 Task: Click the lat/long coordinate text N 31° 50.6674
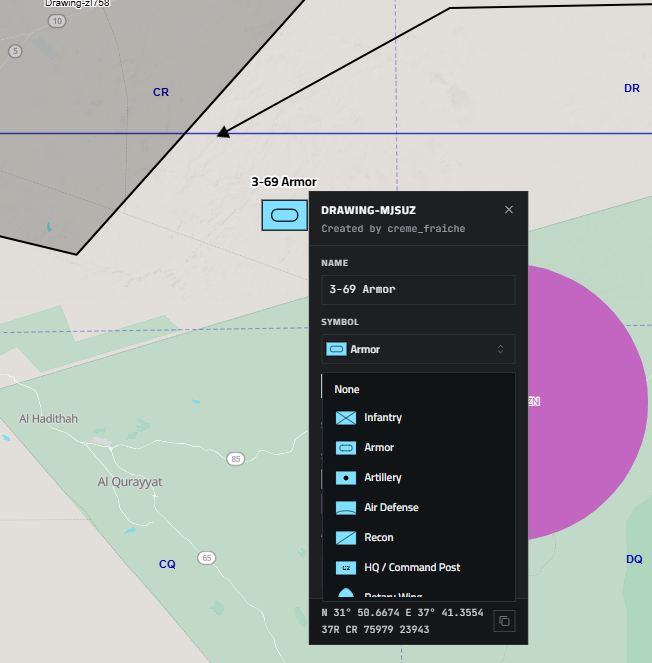coord(402,613)
